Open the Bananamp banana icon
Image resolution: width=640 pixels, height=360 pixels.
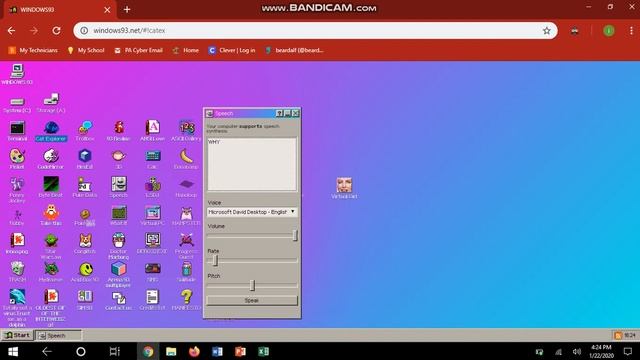(x=186, y=159)
